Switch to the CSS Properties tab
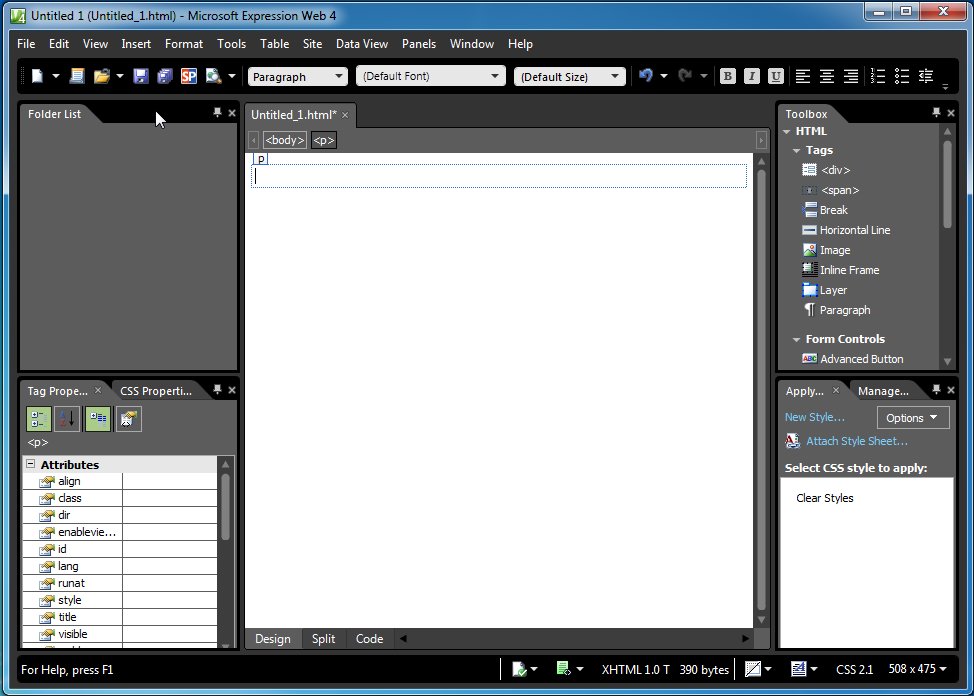Image resolution: width=974 pixels, height=696 pixels. point(156,391)
